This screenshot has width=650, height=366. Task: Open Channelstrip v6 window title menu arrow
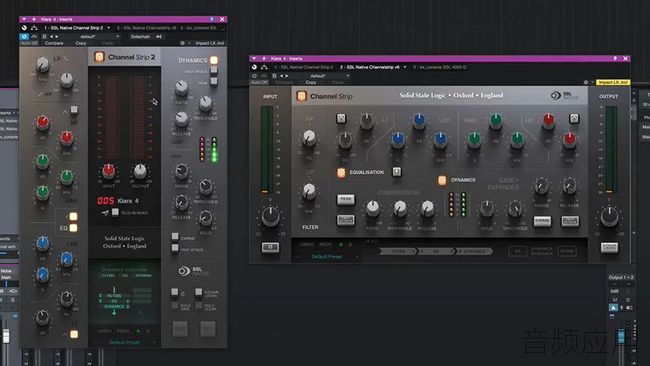254,58
